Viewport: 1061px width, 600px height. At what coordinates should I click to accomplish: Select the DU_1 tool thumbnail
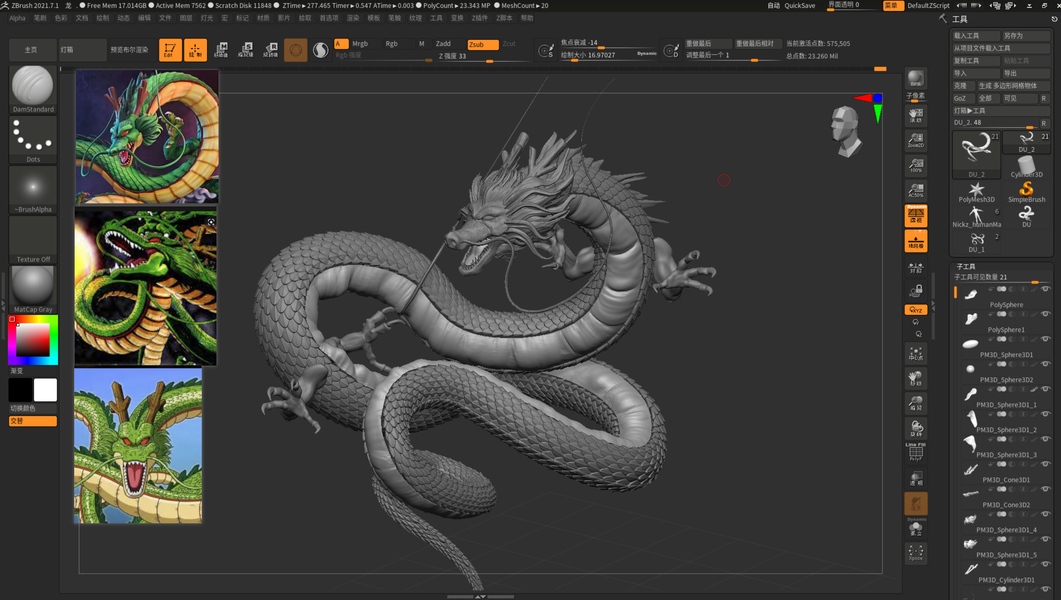(x=976, y=241)
